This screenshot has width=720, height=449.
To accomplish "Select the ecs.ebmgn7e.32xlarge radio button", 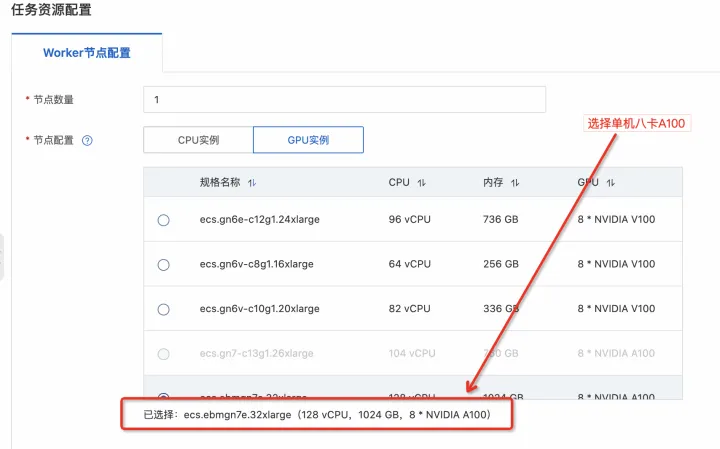I will [163, 396].
